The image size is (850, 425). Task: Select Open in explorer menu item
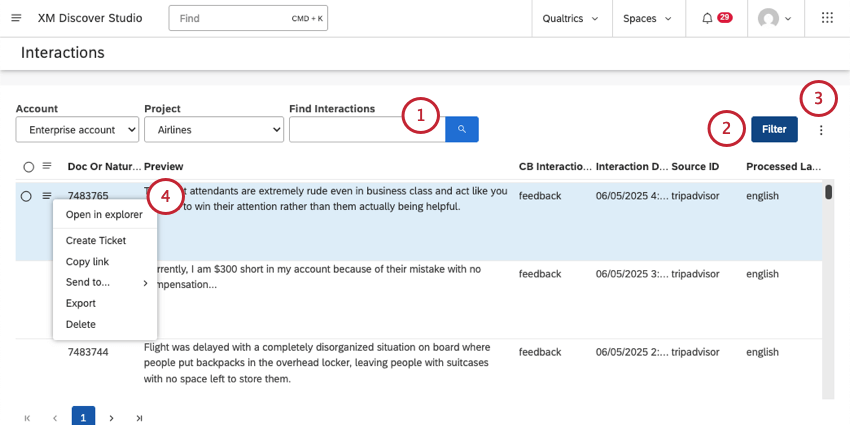pos(104,214)
